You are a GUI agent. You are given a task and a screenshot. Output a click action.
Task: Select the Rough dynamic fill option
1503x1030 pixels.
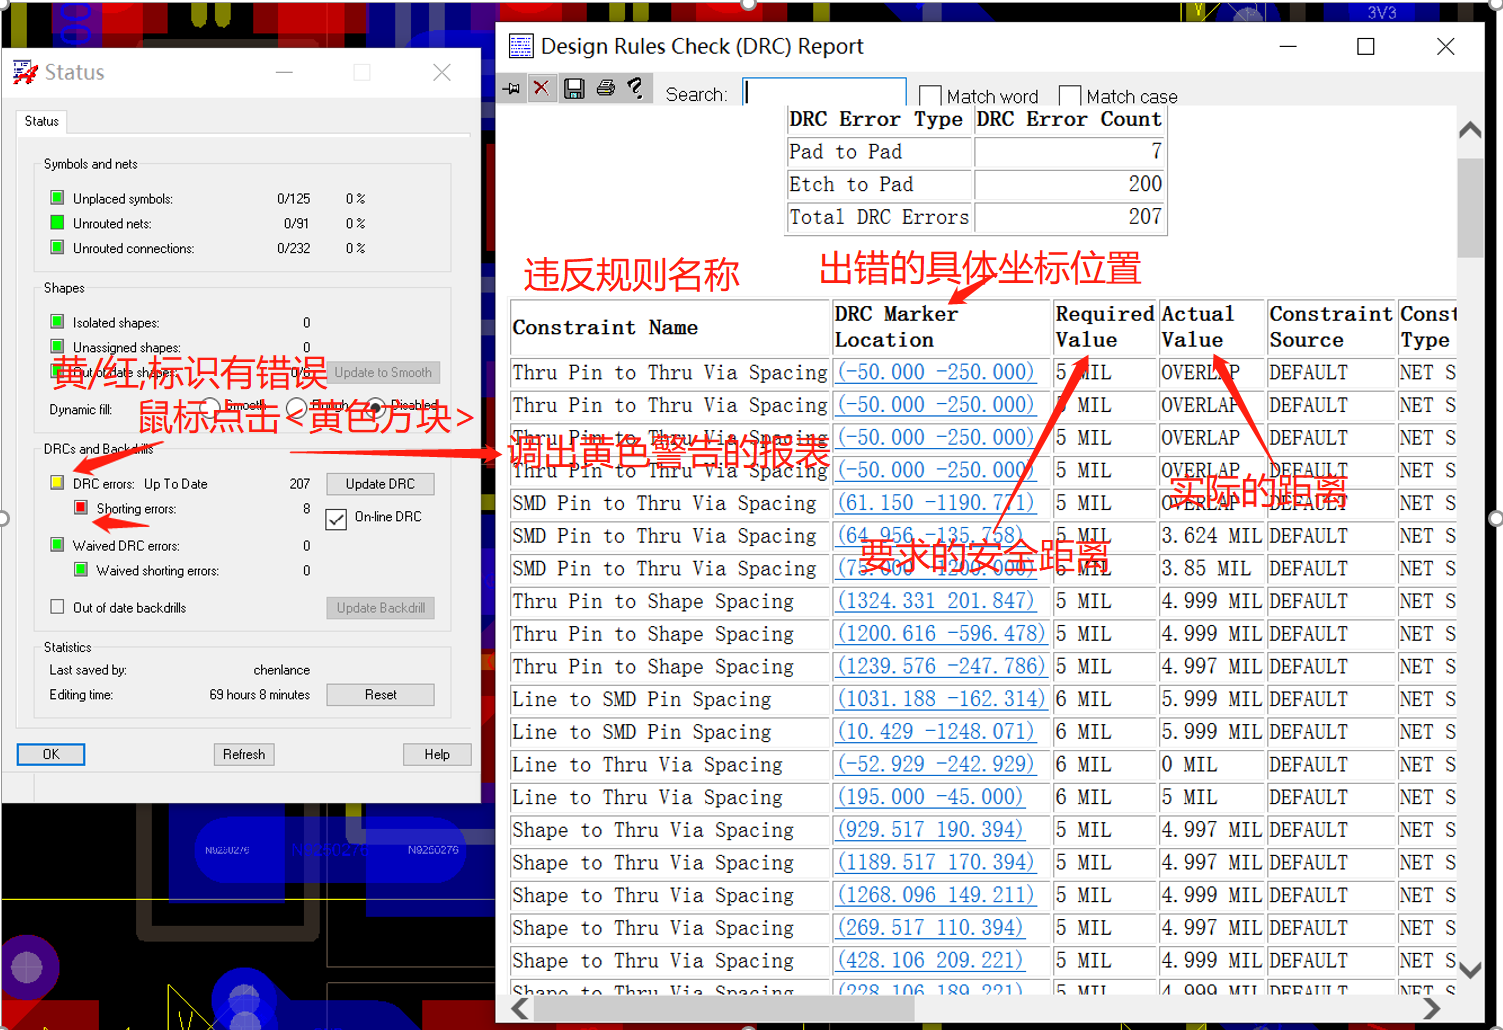[x=295, y=408]
